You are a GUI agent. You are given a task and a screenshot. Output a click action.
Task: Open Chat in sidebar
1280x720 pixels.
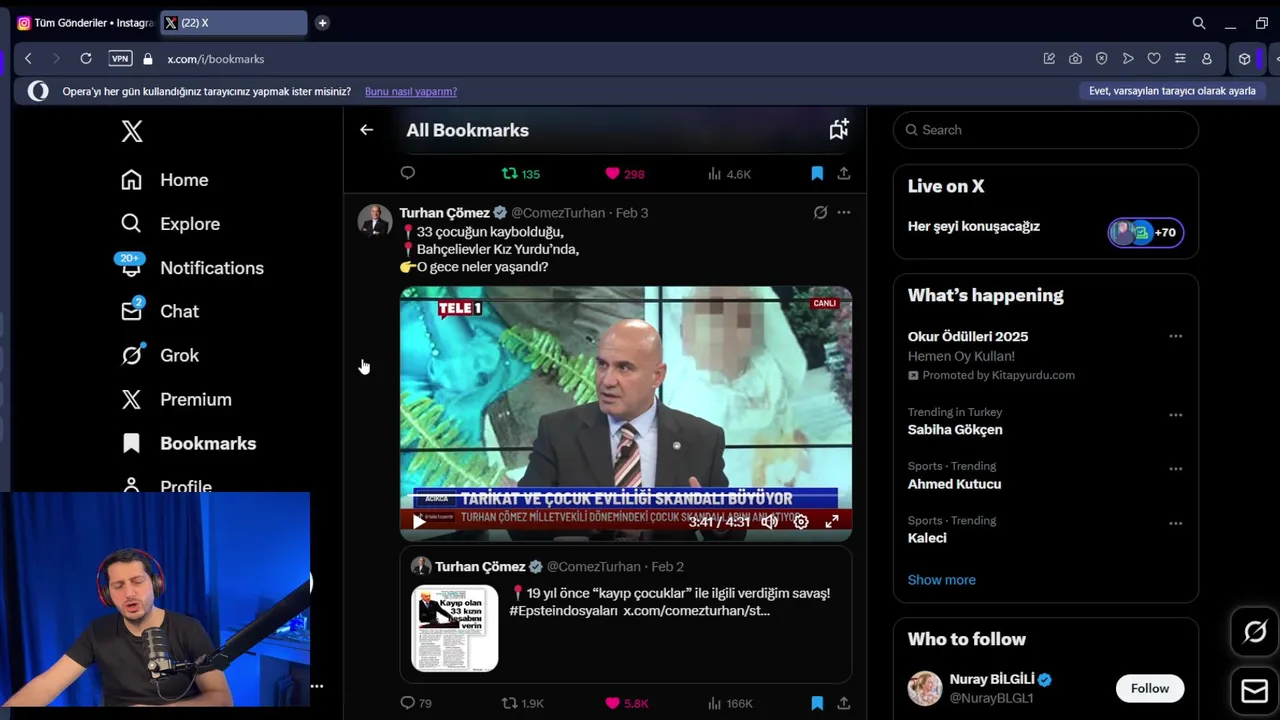coord(160,311)
